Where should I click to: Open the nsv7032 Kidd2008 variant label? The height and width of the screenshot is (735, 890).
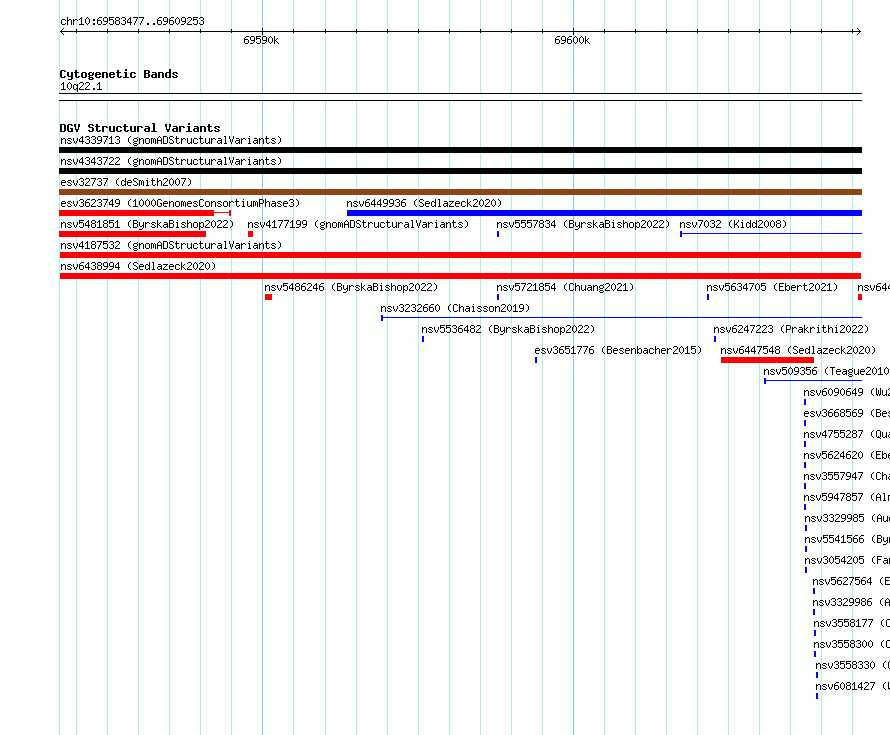coord(733,224)
